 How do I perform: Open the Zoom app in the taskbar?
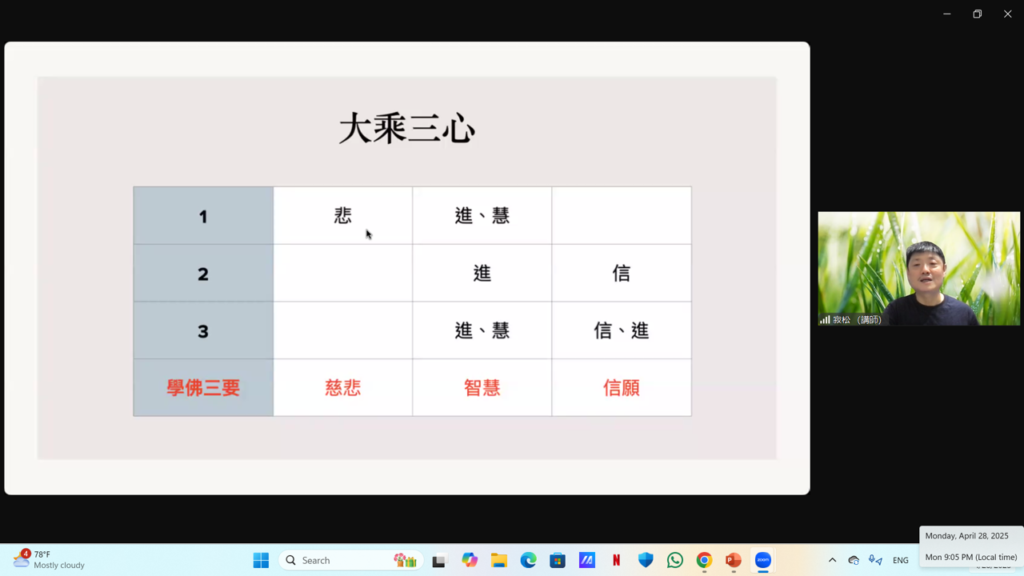click(x=763, y=560)
